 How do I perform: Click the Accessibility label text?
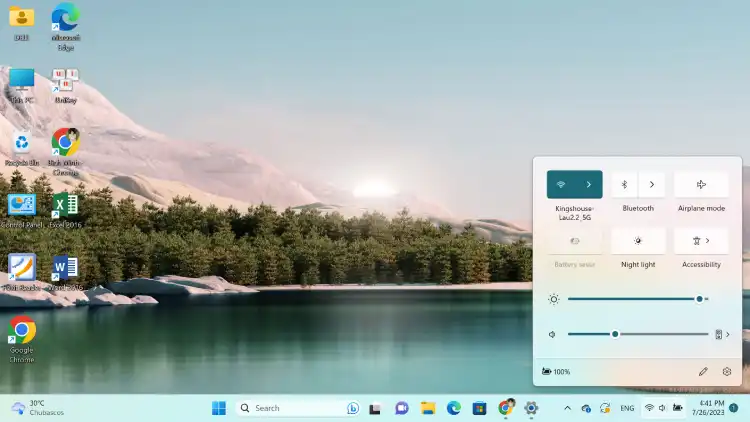pyautogui.click(x=701, y=265)
